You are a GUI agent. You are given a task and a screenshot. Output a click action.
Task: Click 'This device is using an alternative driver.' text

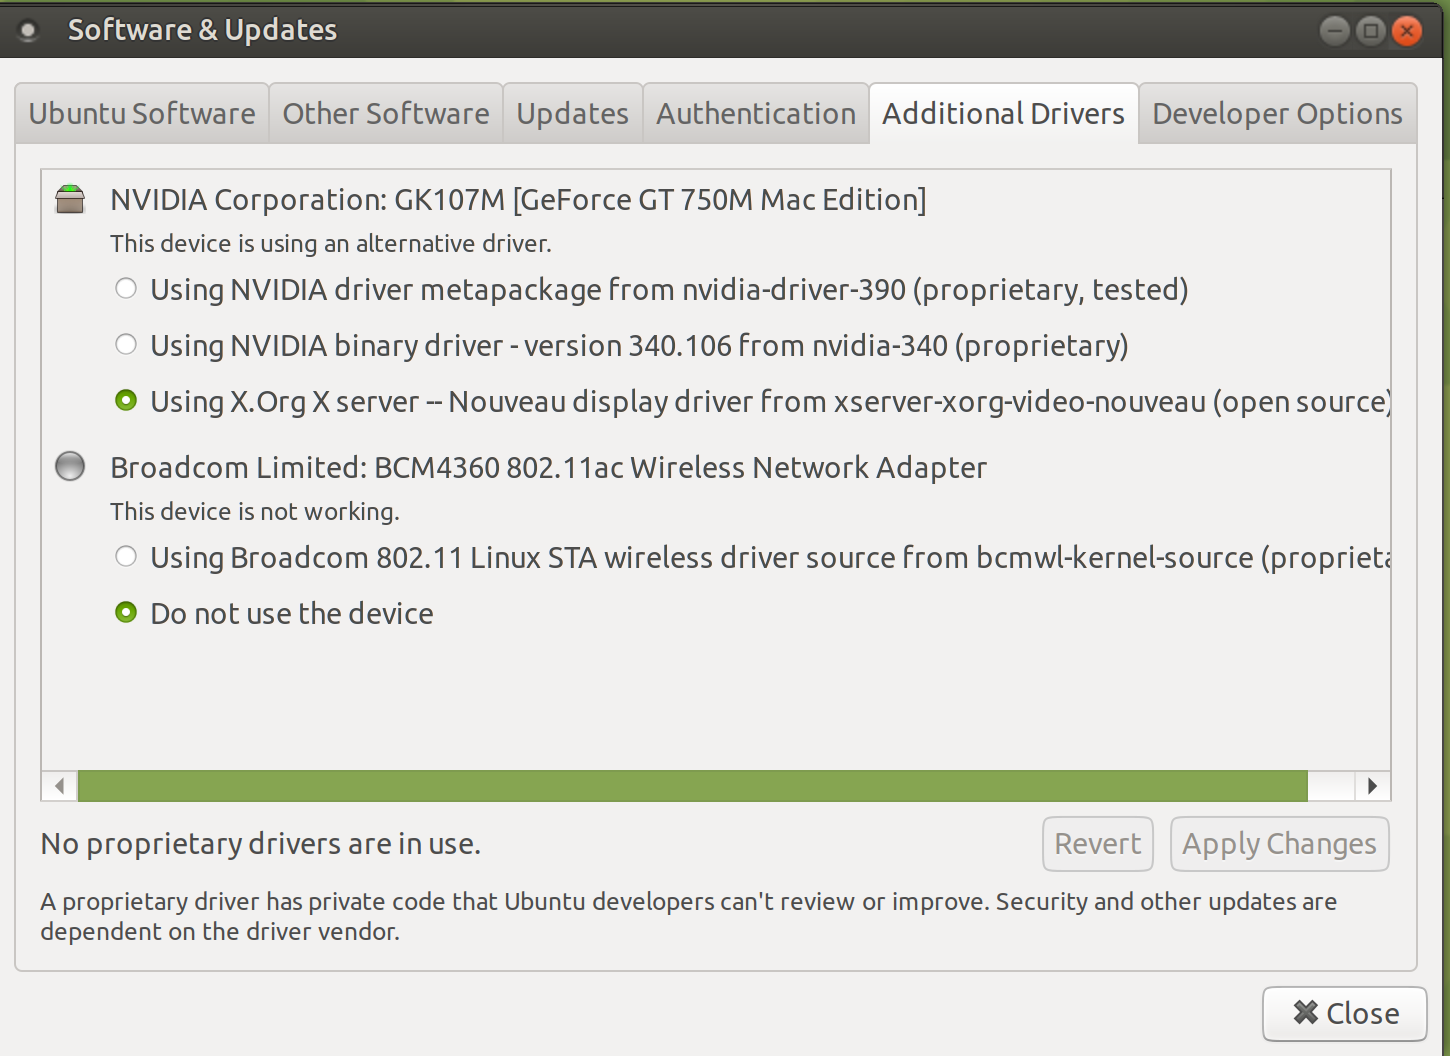(x=331, y=244)
